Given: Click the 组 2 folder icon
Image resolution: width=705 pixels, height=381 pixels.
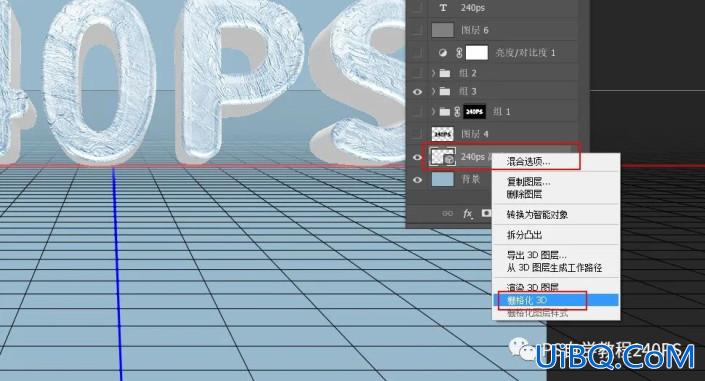Looking at the screenshot, I should tap(445, 73).
